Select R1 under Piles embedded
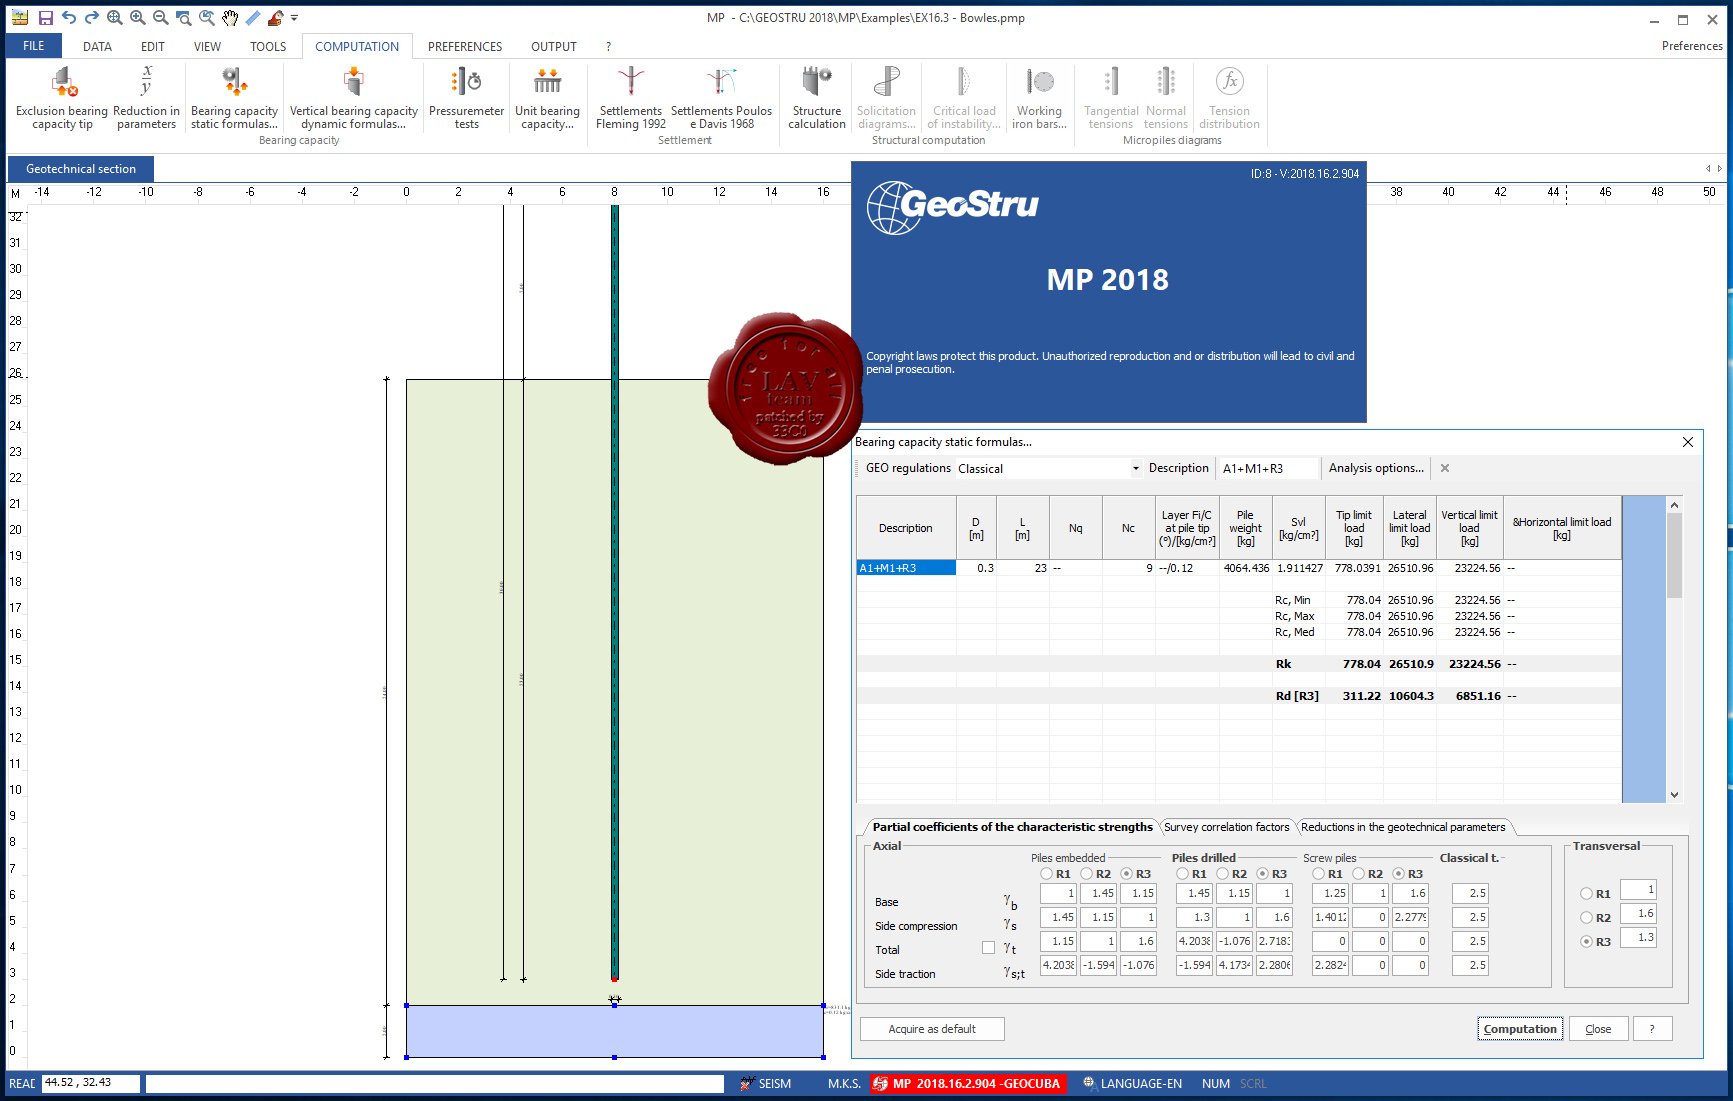1733x1101 pixels. point(1046,874)
